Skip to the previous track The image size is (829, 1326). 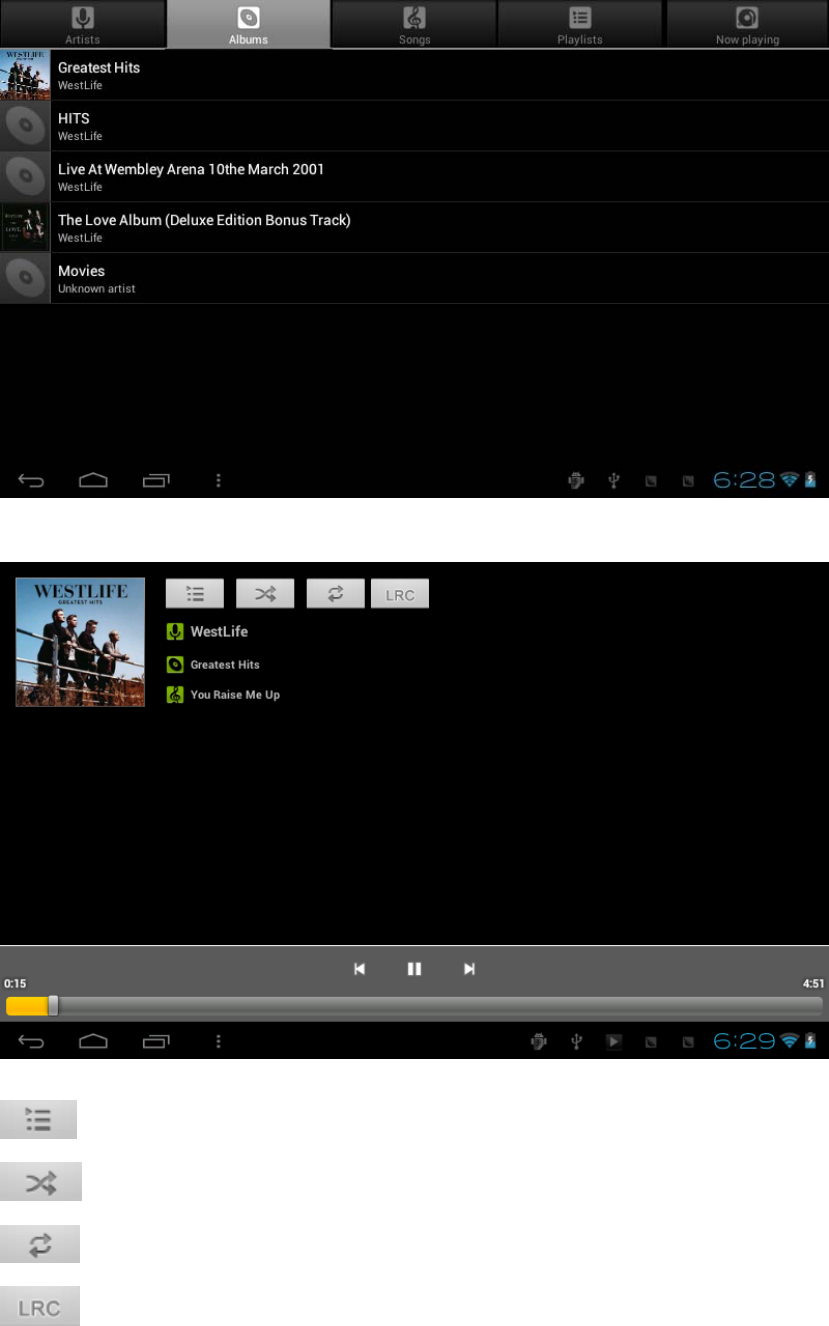pos(359,969)
